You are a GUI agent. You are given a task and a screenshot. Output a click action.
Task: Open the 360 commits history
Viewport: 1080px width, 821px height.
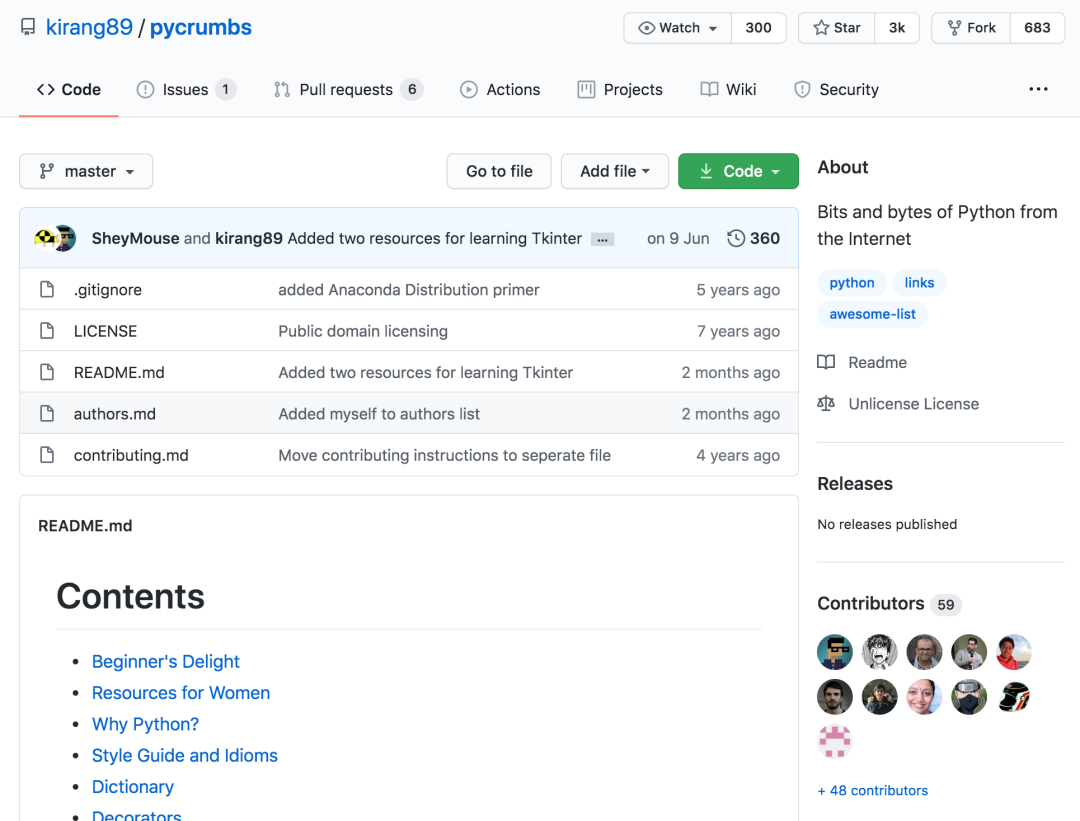tap(754, 238)
